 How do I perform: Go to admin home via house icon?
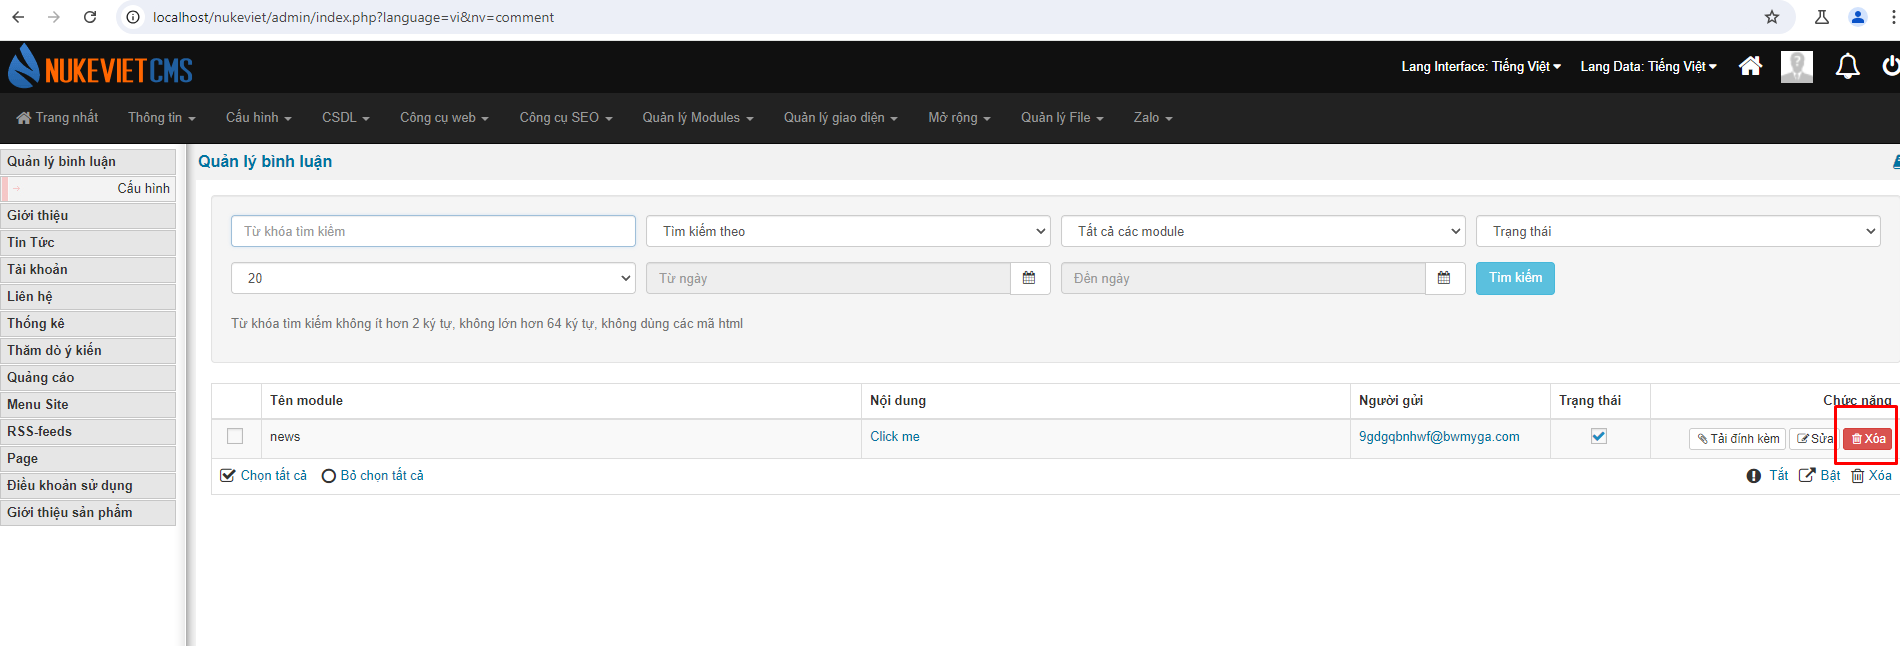(1750, 66)
